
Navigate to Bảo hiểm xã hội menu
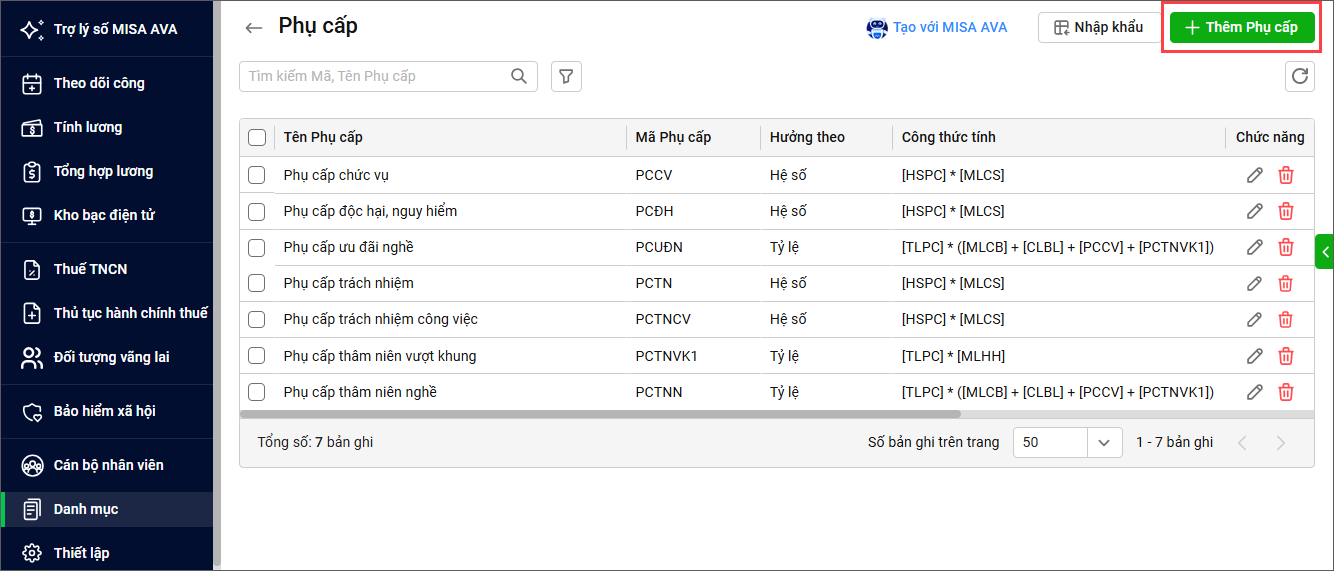click(104, 411)
